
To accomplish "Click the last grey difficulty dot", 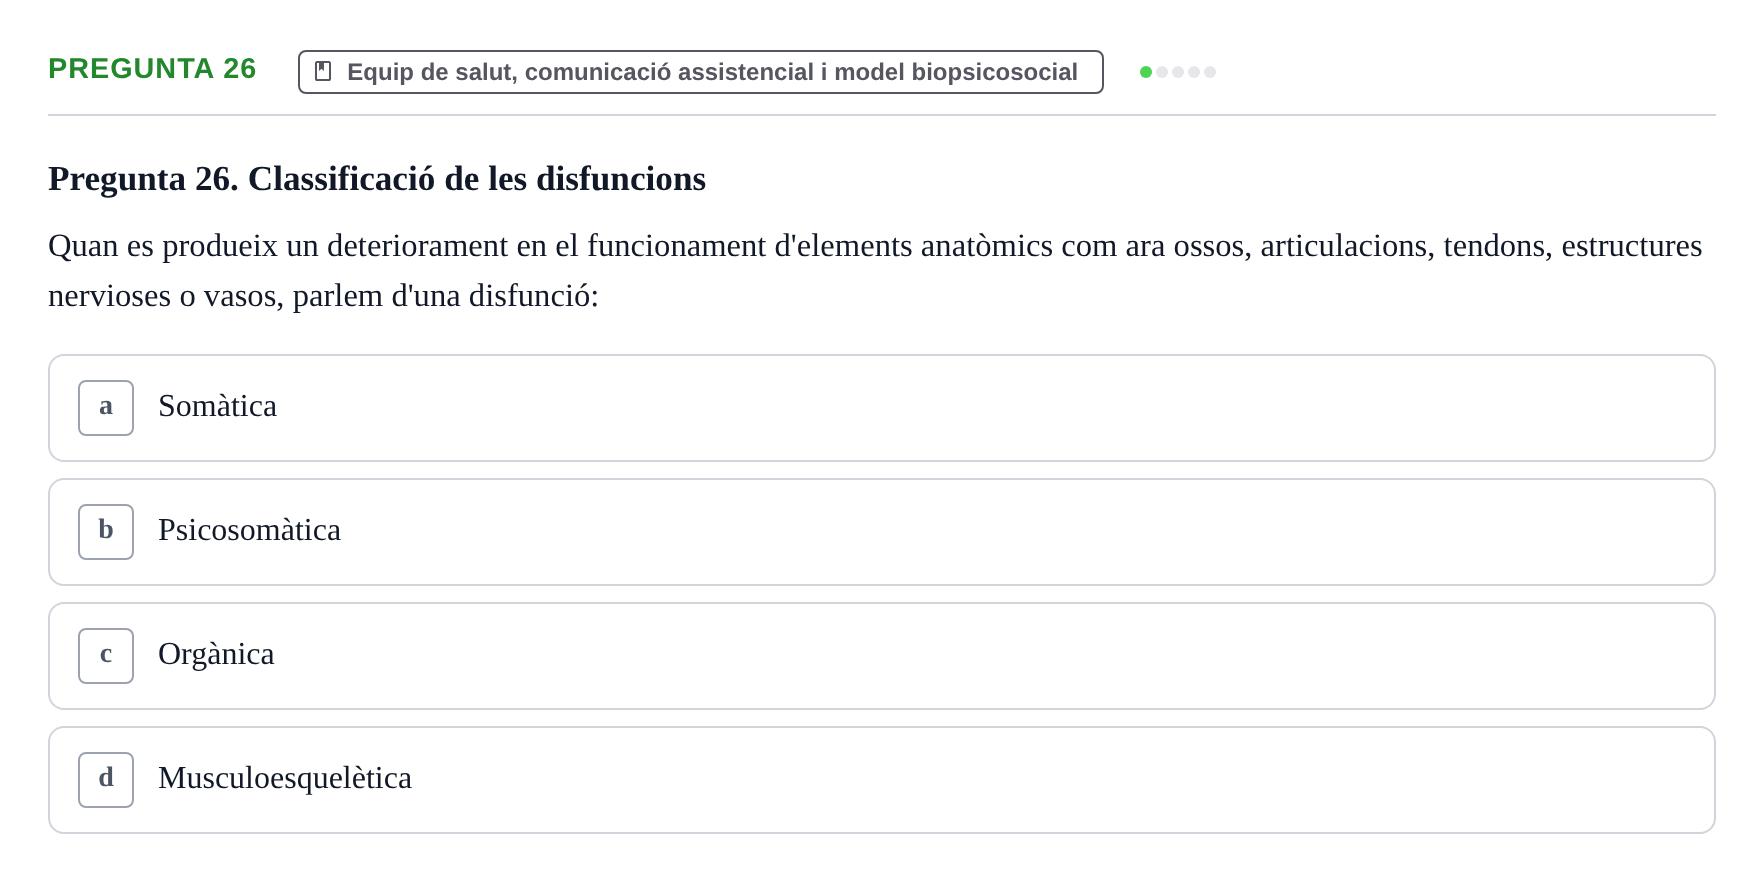I will click(1210, 72).
